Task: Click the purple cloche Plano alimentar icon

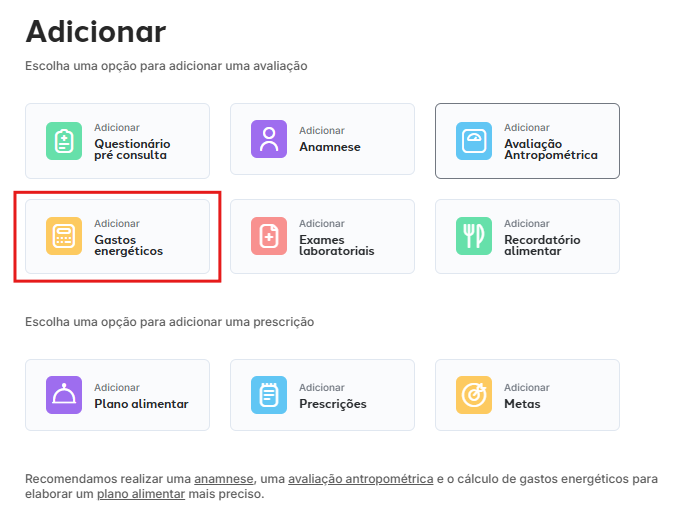Action: click(64, 395)
